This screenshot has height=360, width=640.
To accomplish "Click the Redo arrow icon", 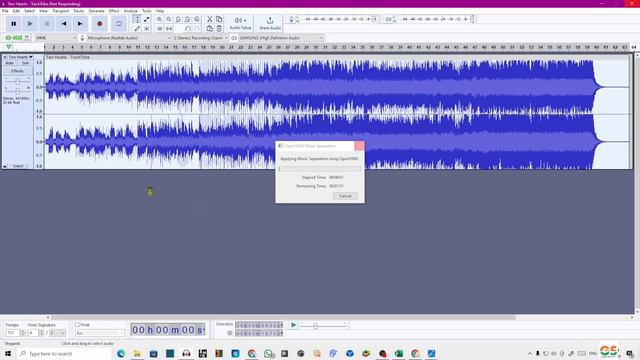I will point(197,29).
